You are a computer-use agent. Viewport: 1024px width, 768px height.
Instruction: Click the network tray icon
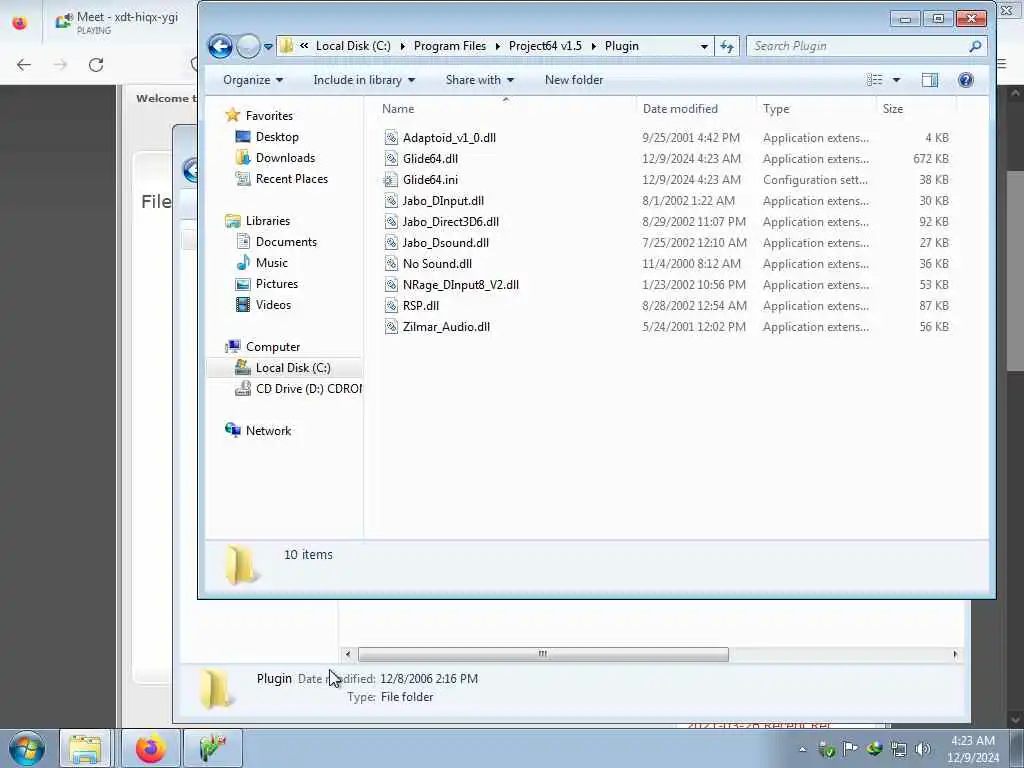coord(899,749)
